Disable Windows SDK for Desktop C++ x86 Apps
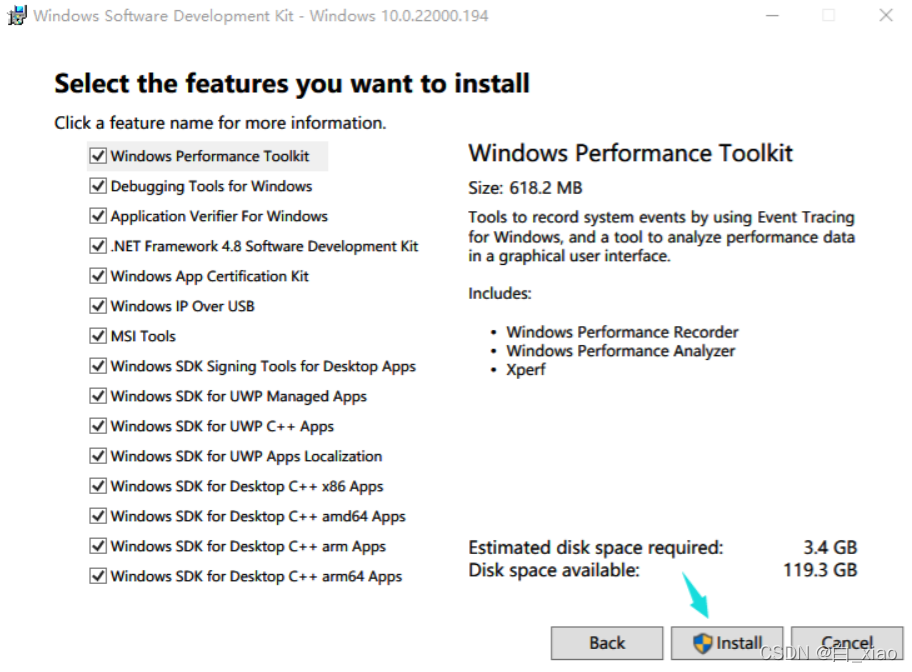This screenshot has width=912, height=672. [x=97, y=486]
